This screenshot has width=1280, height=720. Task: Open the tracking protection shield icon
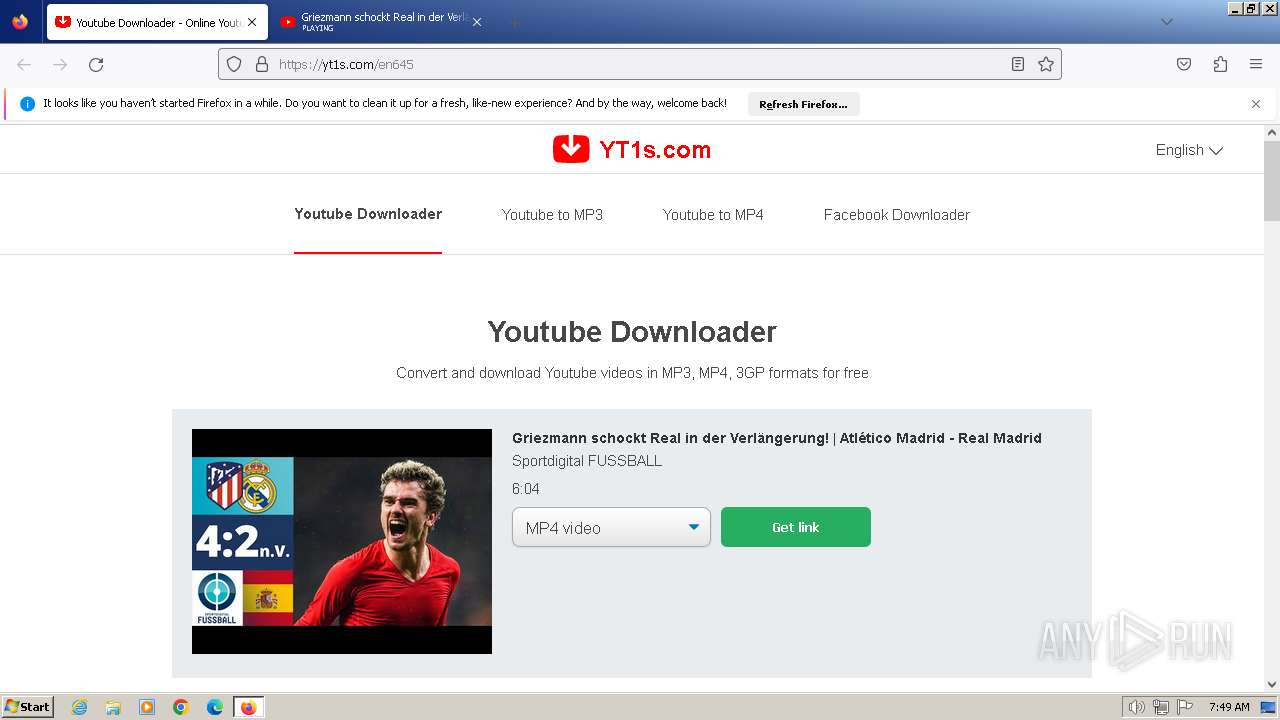(x=234, y=64)
